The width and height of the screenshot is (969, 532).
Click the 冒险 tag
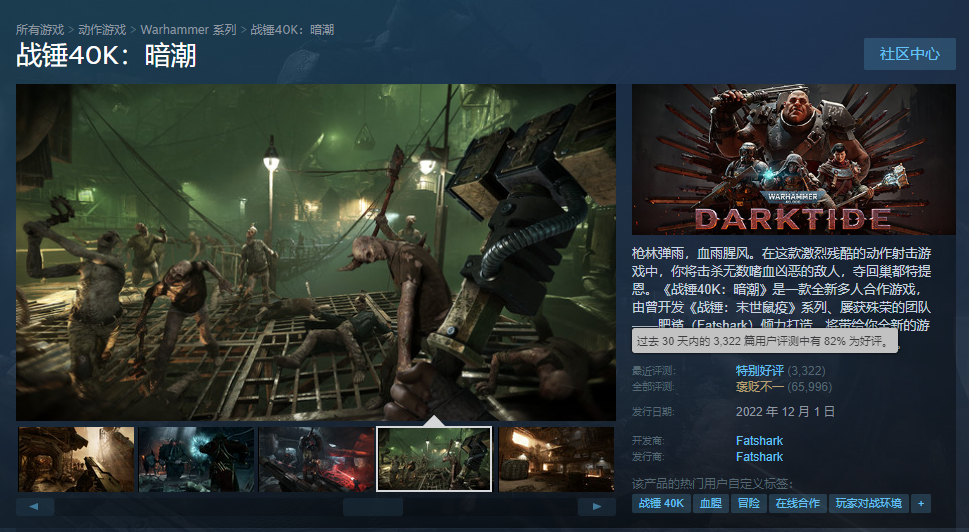click(749, 504)
